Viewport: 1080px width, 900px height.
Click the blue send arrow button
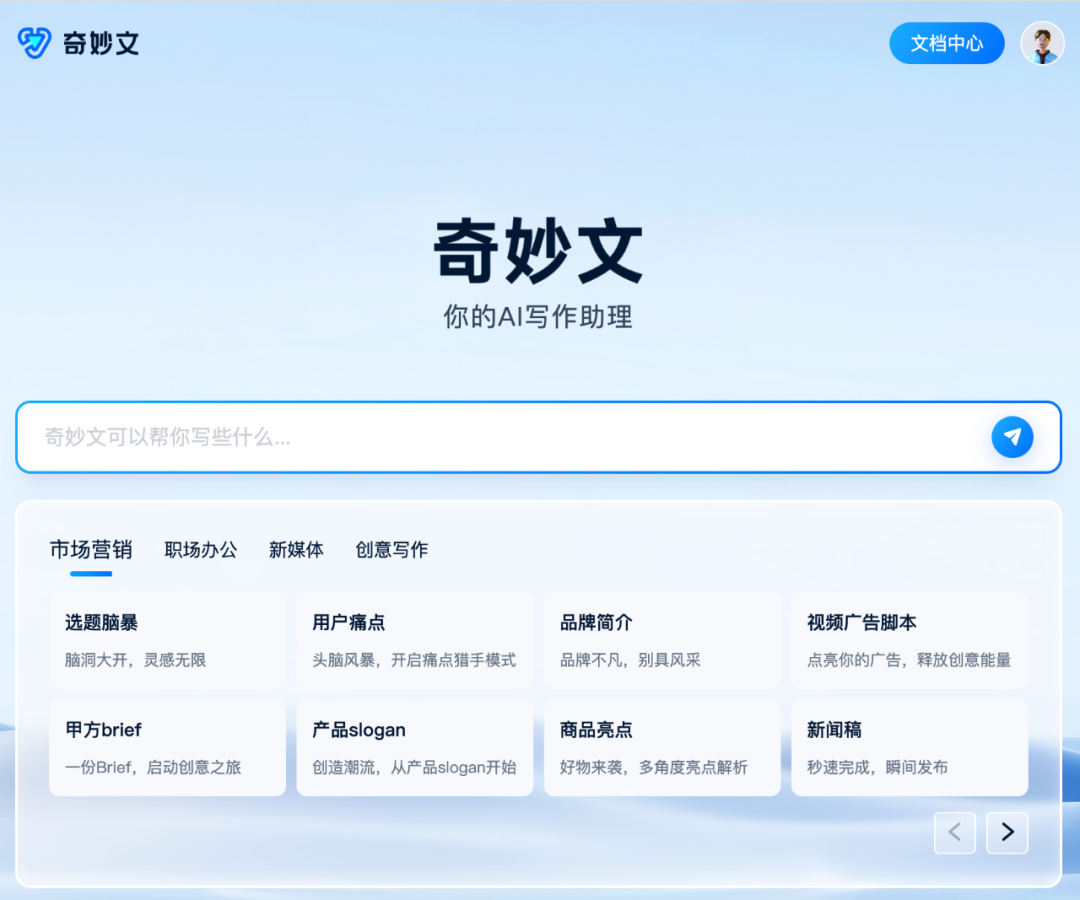1012,437
